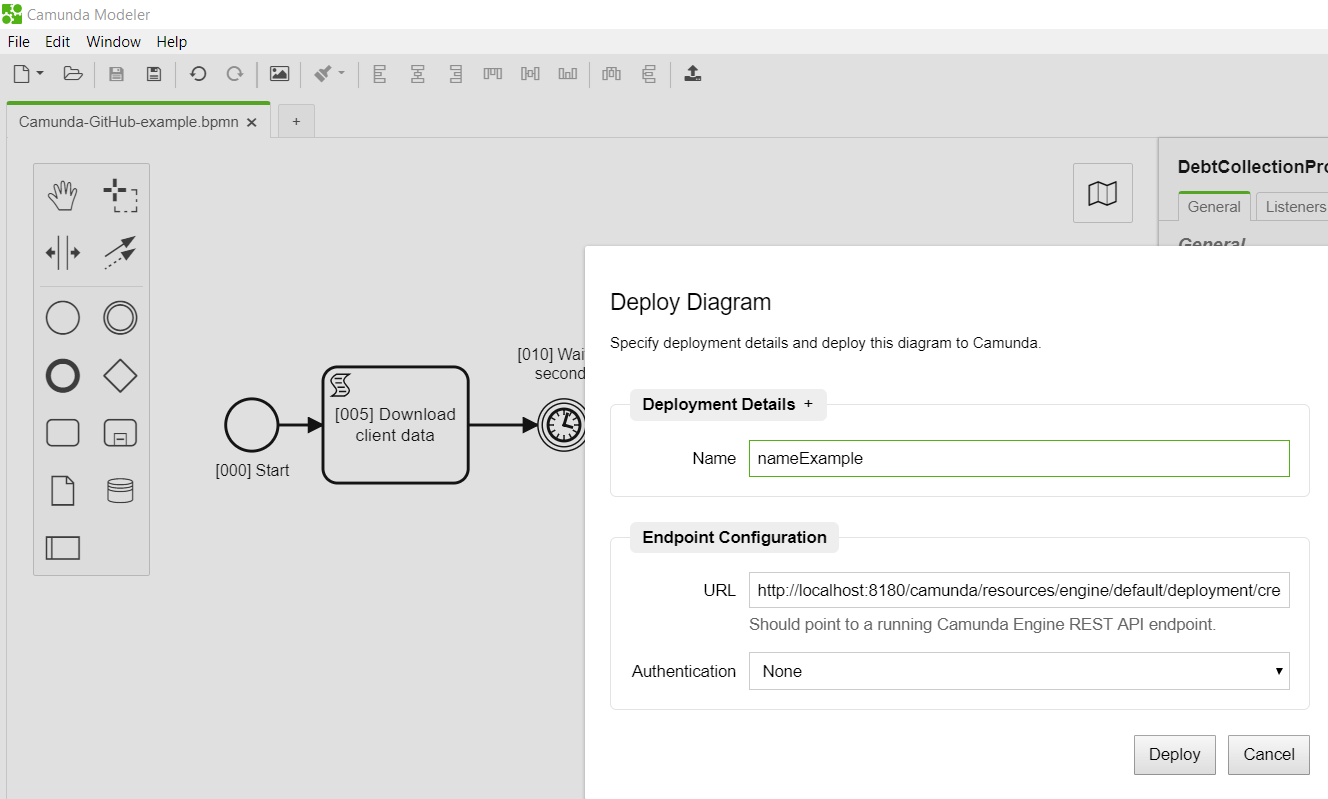Align elements left
Screen dimensions: 1328x799
379,73
